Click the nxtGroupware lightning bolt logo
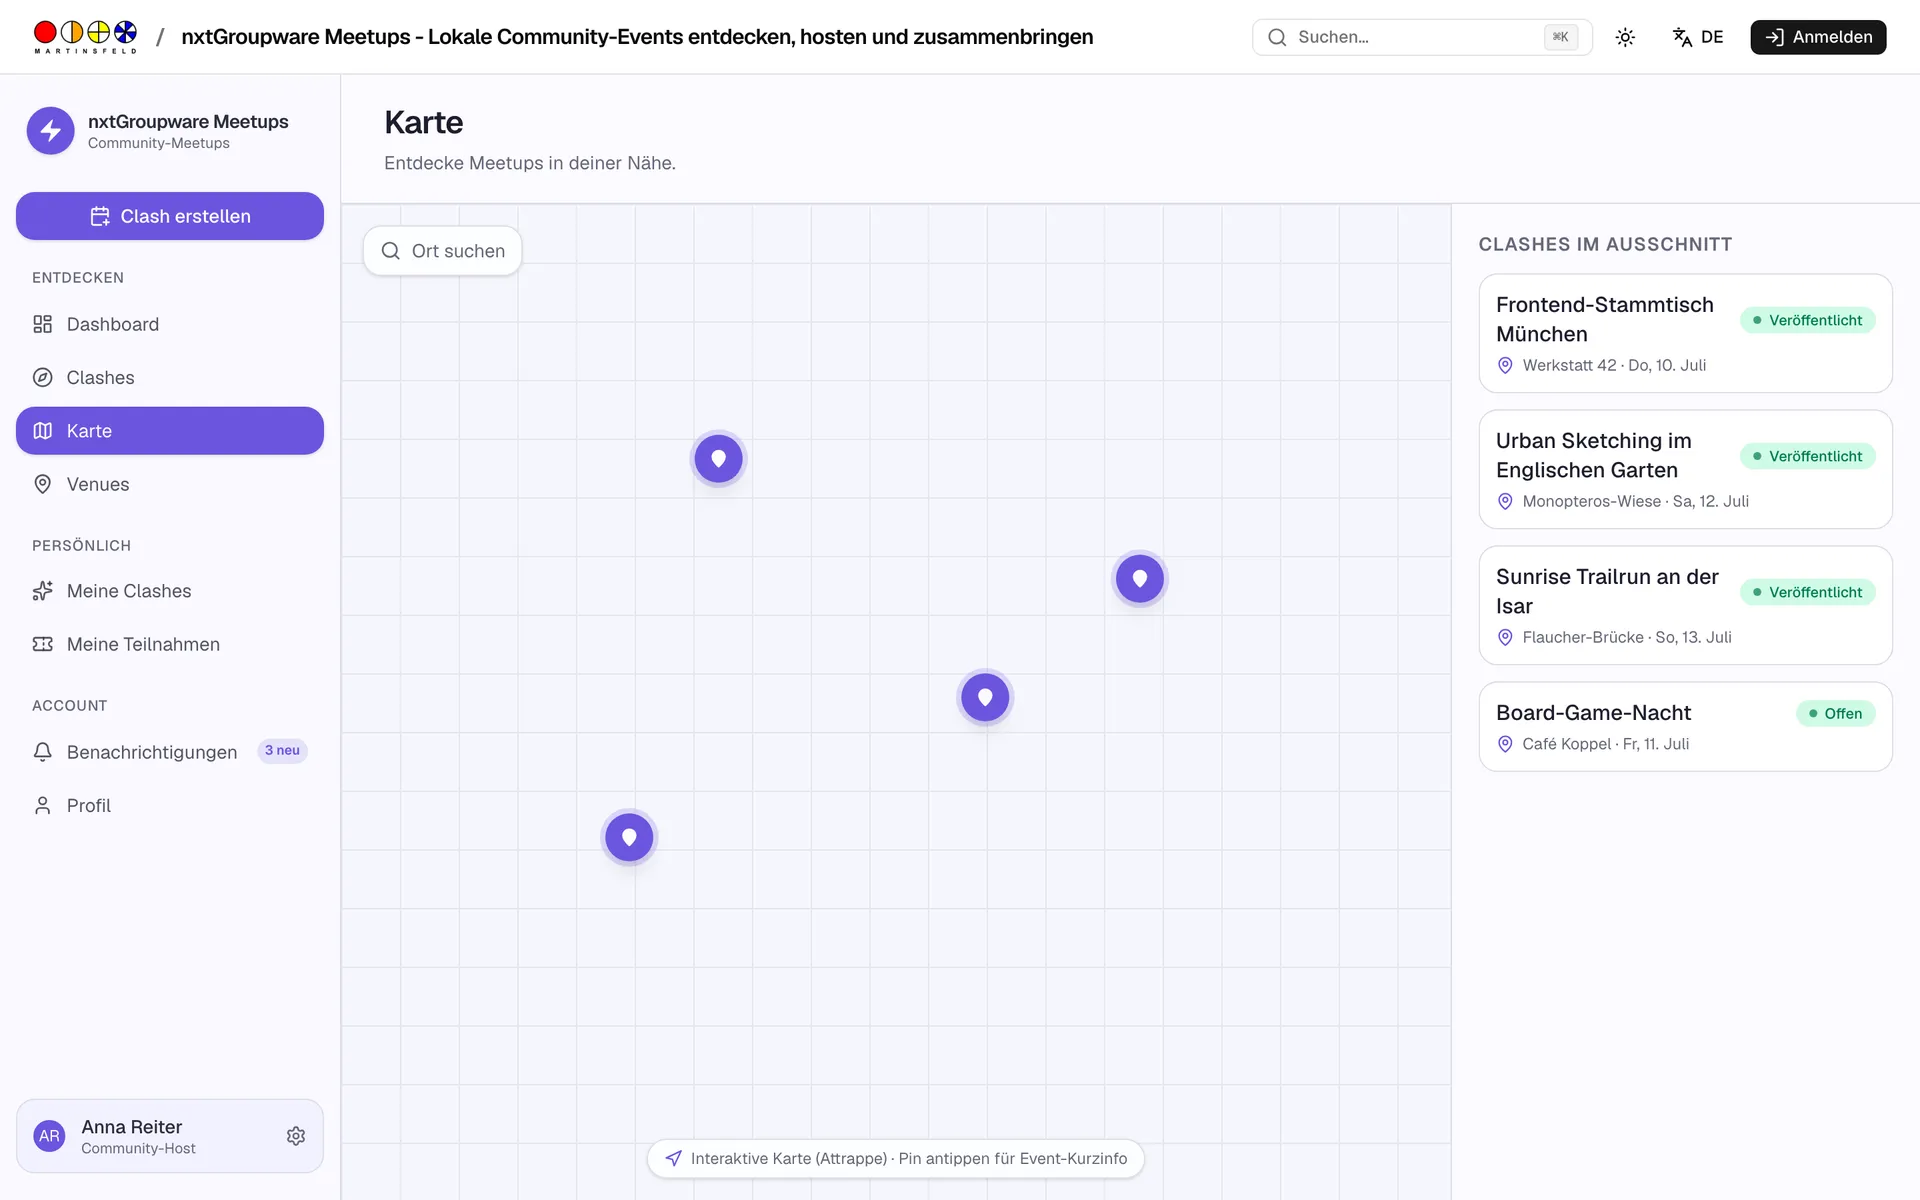Viewport: 1920px width, 1200px height. pyautogui.click(x=51, y=131)
